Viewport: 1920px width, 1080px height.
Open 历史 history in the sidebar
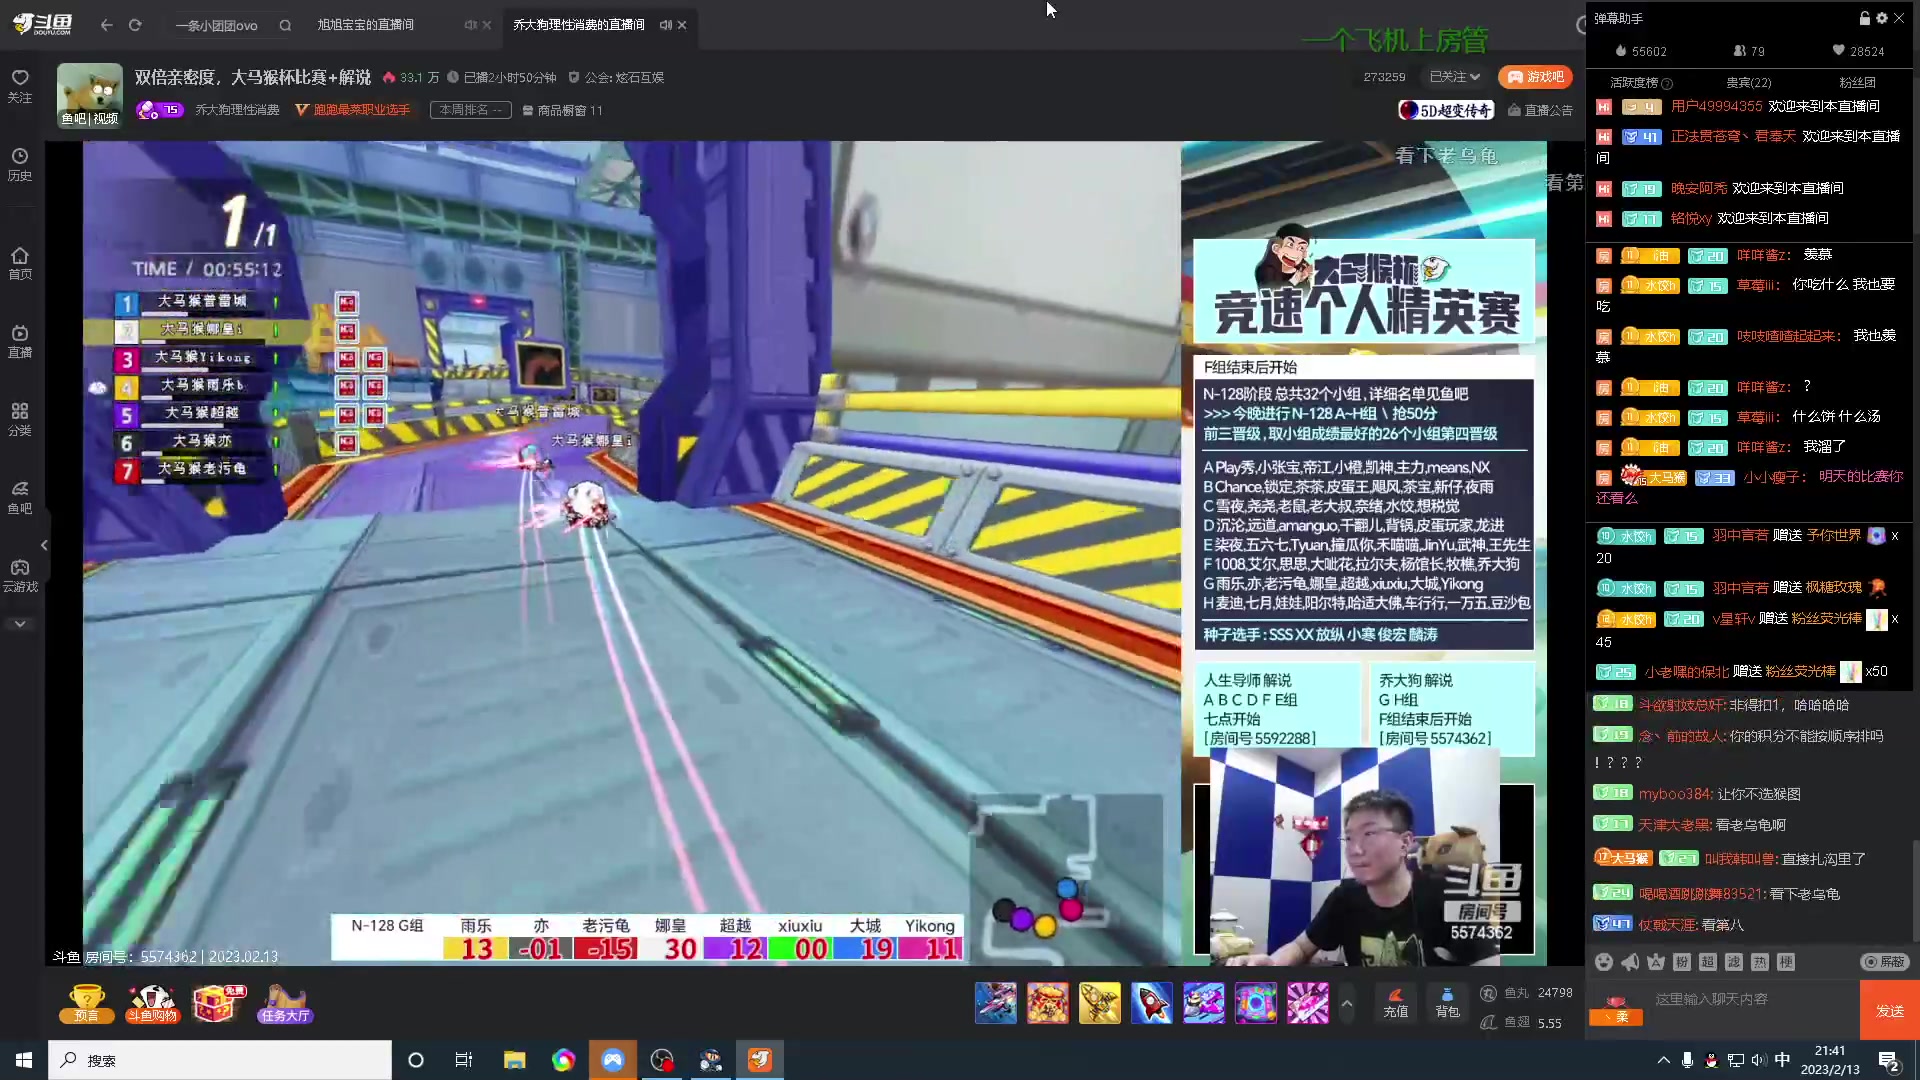pos(20,164)
